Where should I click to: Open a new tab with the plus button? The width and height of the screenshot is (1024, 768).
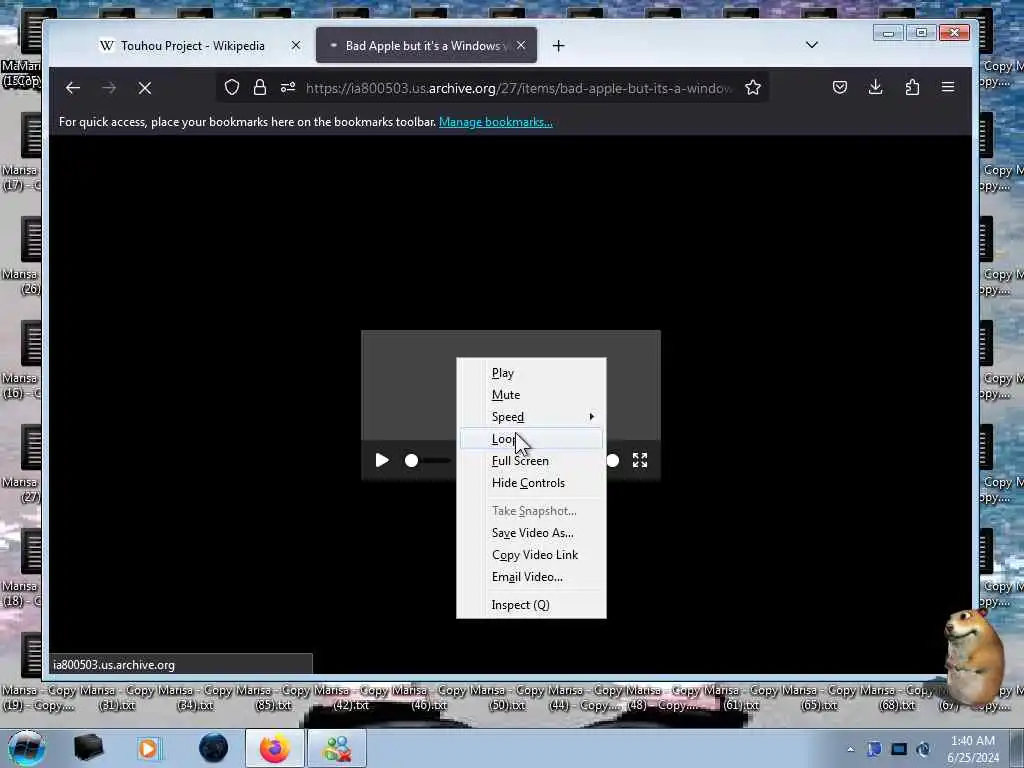click(558, 46)
